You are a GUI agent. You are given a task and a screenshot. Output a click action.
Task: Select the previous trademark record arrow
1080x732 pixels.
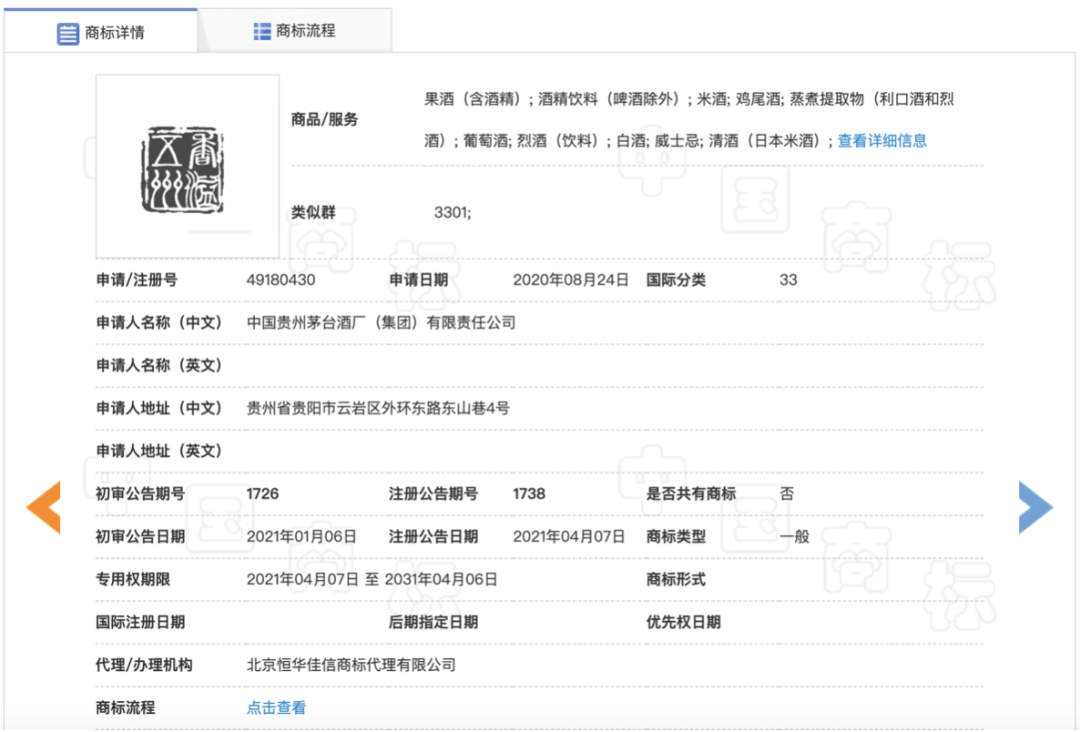point(43,507)
